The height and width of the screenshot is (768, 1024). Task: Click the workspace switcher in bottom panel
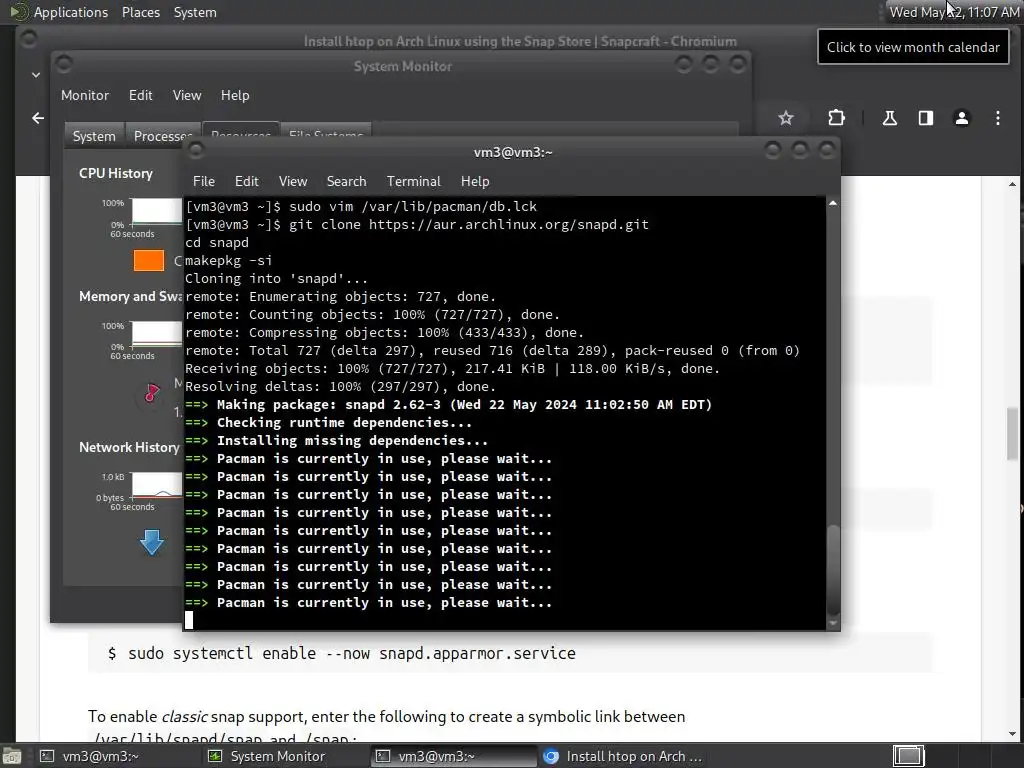tap(908, 756)
